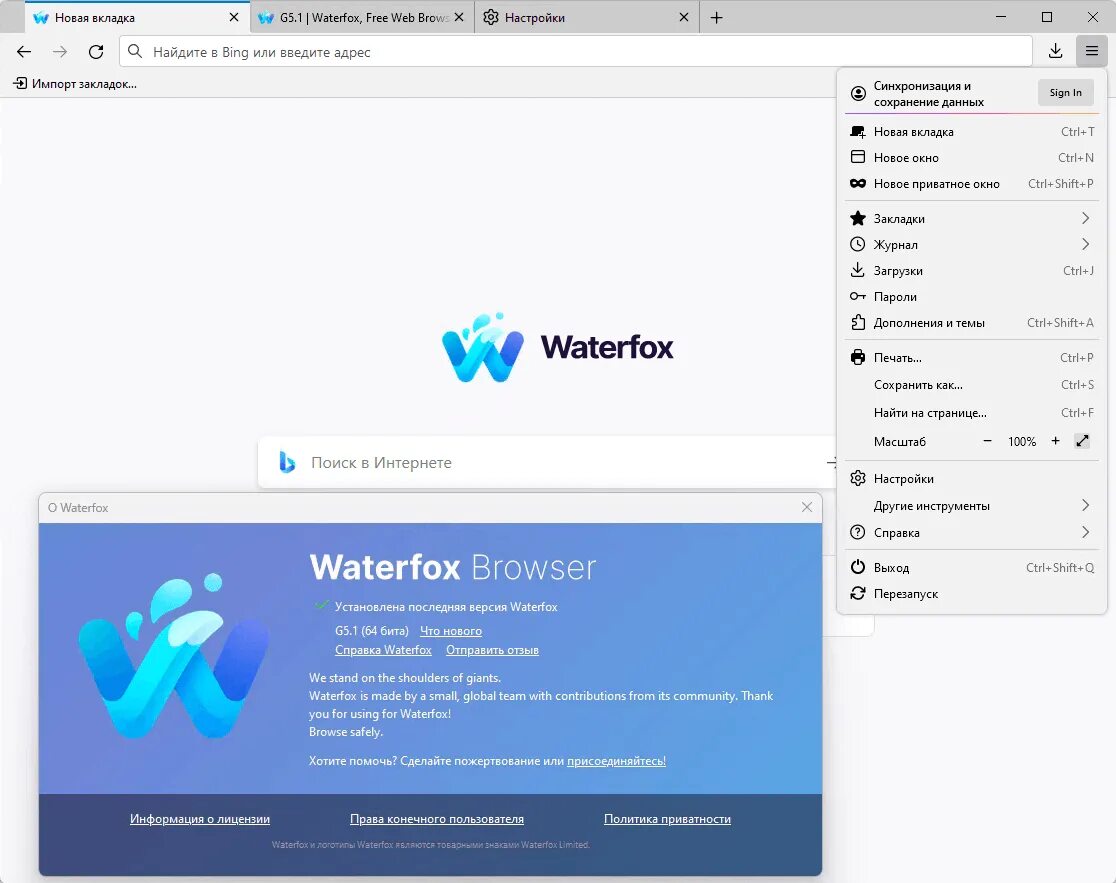The width and height of the screenshot is (1116, 883).
Task: Open Синхронизация и сохранение данных
Action: point(929,94)
